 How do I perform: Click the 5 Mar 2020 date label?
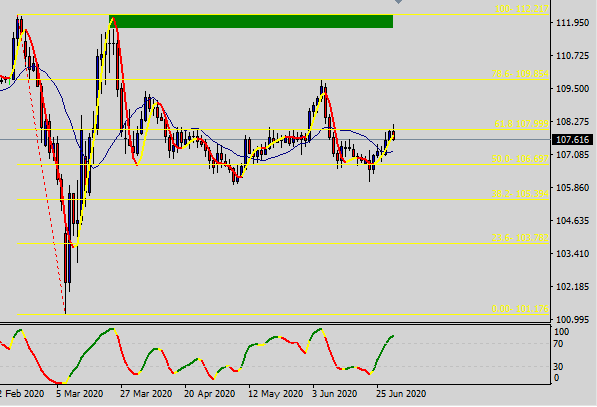click(x=79, y=394)
